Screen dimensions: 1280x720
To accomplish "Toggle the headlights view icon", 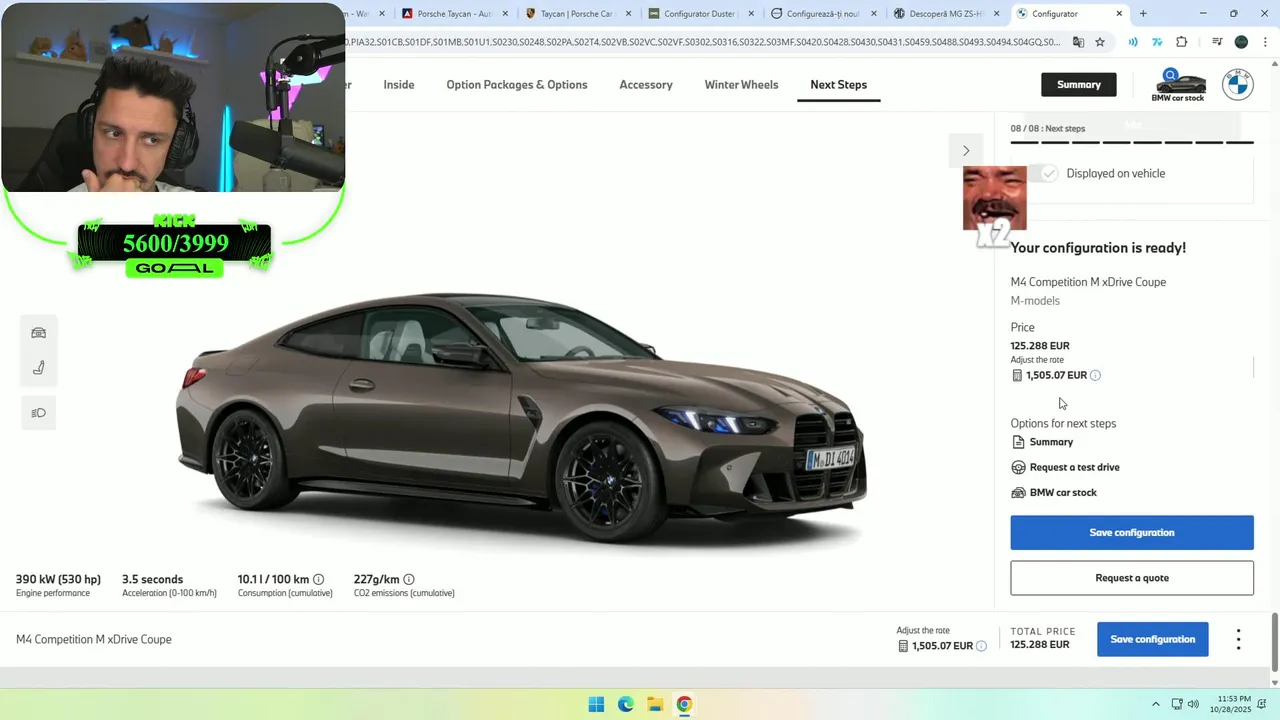I will [x=38, y=413].
